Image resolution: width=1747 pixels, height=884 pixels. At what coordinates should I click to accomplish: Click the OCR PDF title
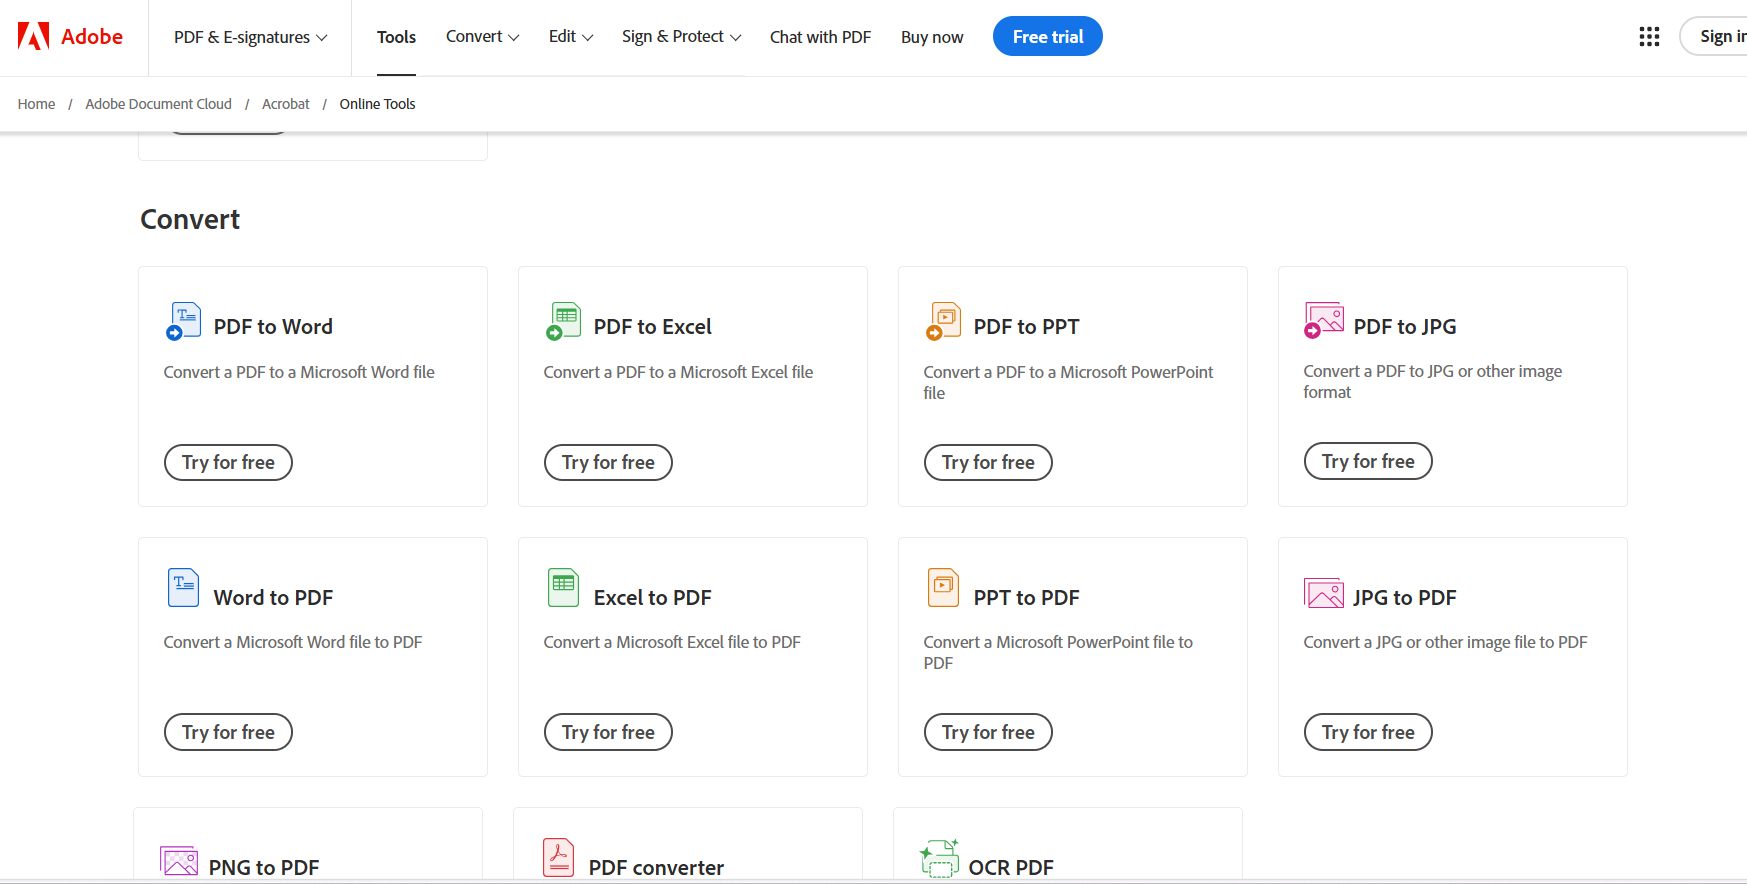pos(1011,868)
